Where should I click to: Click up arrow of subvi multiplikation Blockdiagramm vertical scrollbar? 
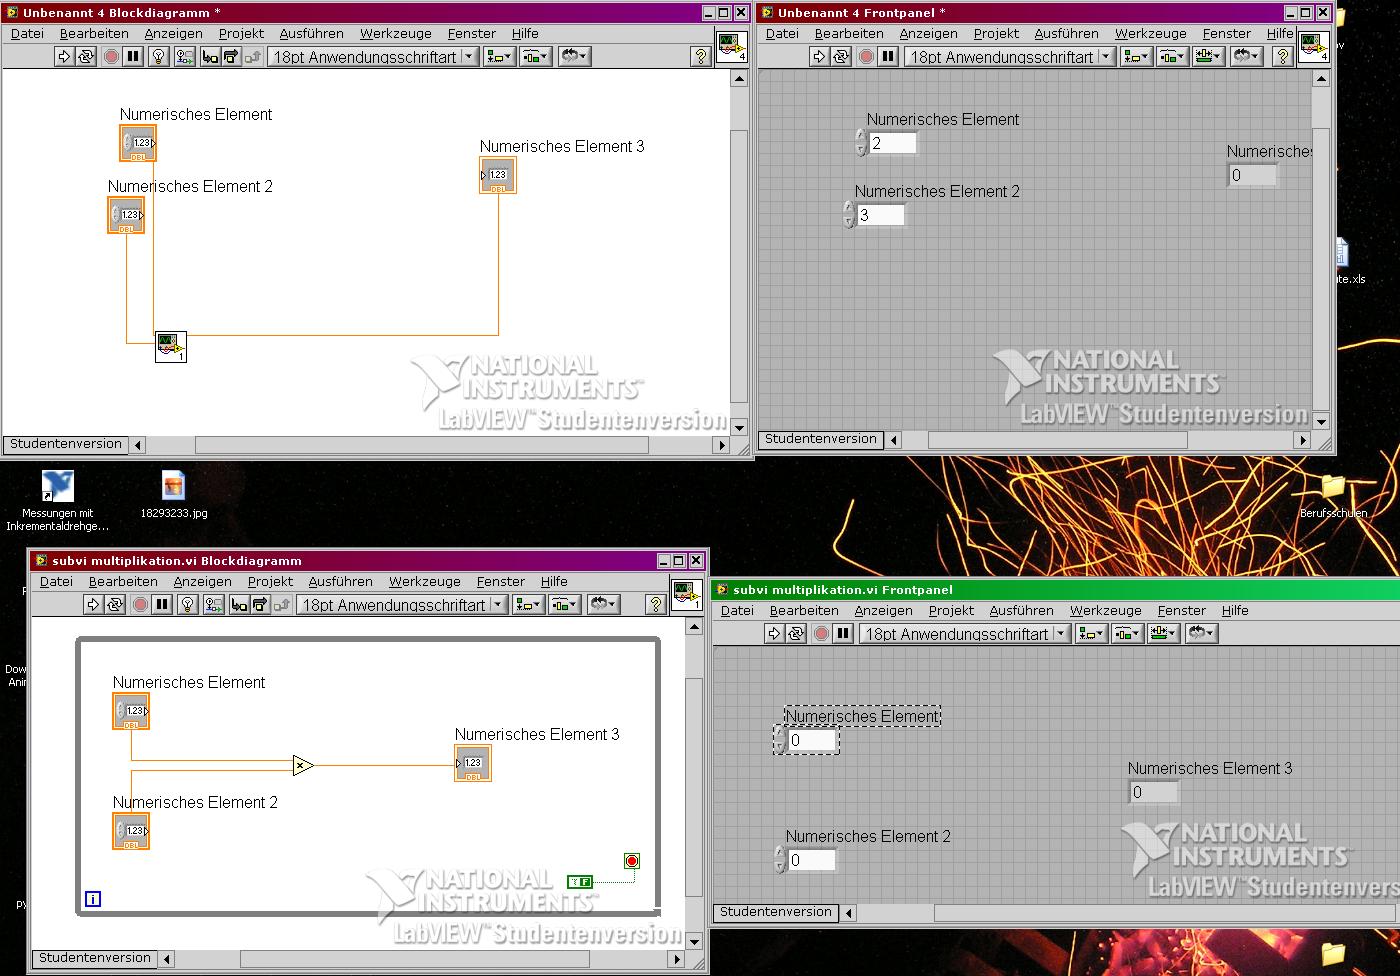(x=694, y=627)
